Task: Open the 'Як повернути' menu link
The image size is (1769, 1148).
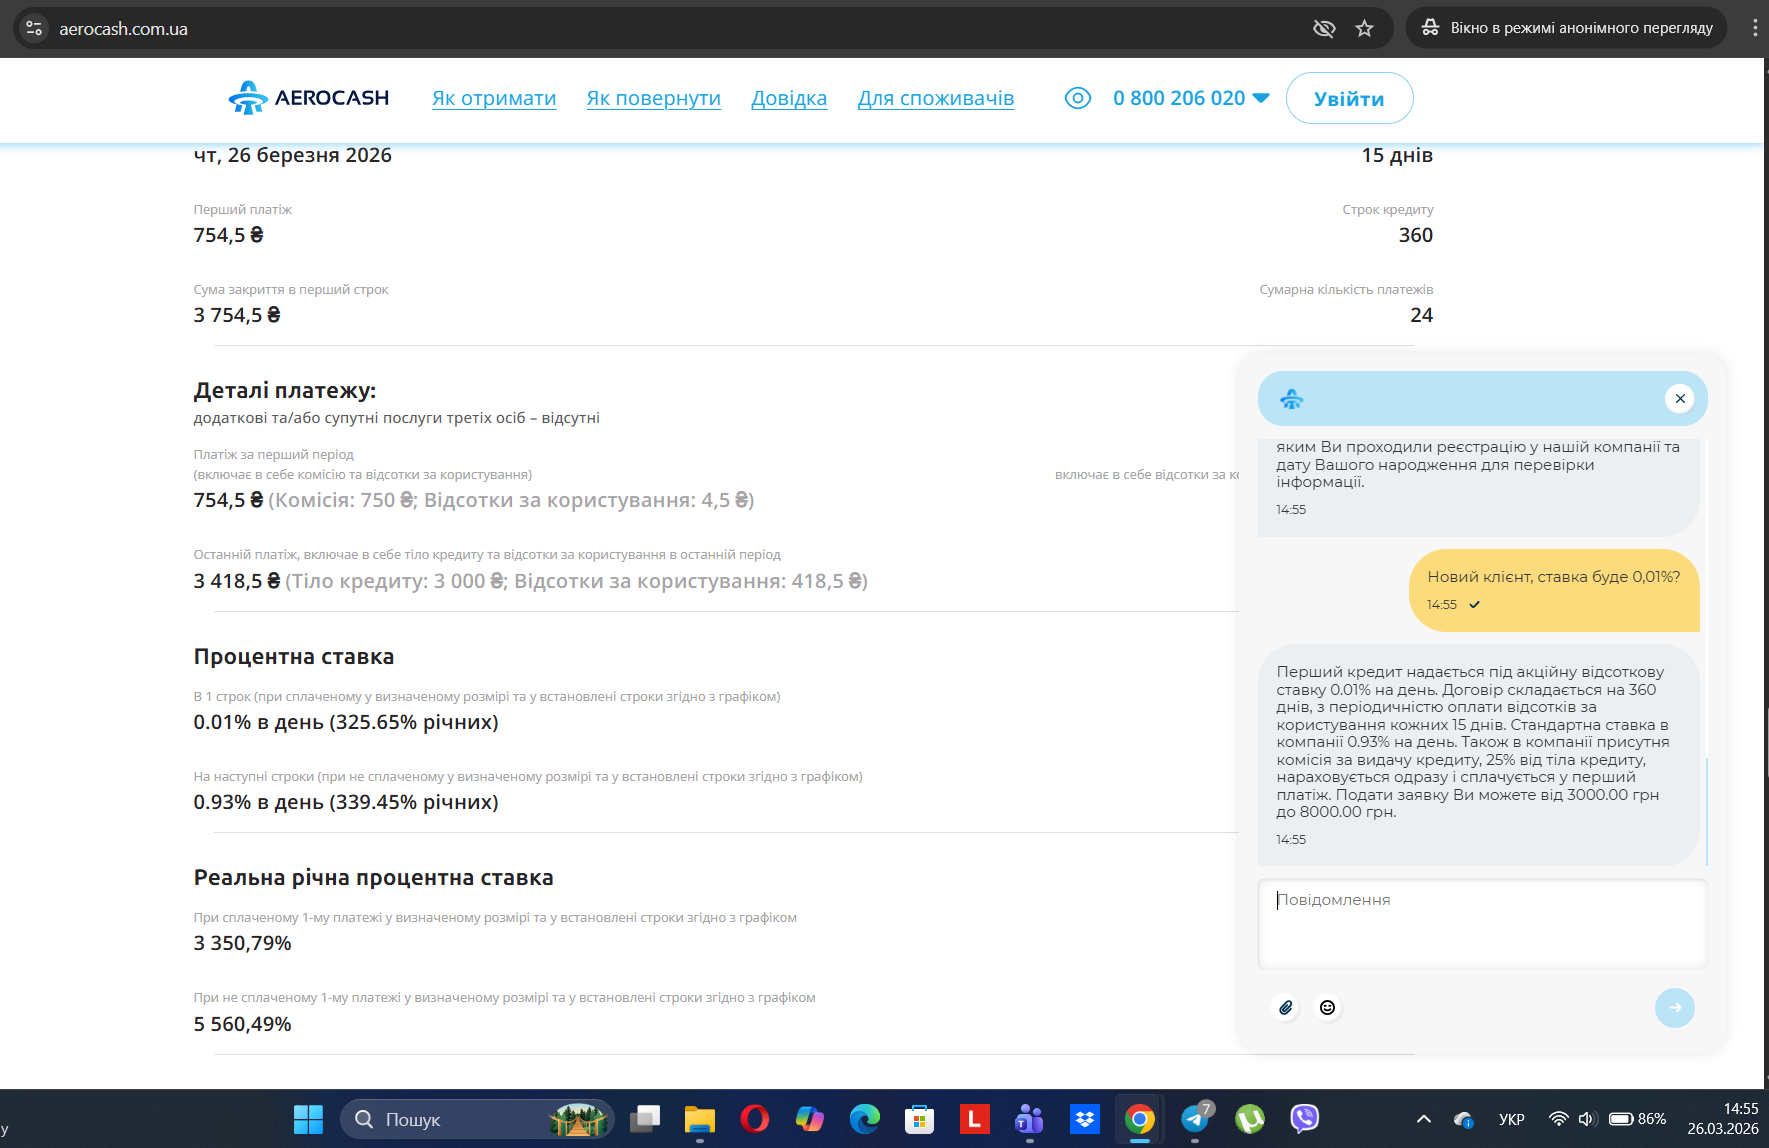Action: tap(654, 98)
